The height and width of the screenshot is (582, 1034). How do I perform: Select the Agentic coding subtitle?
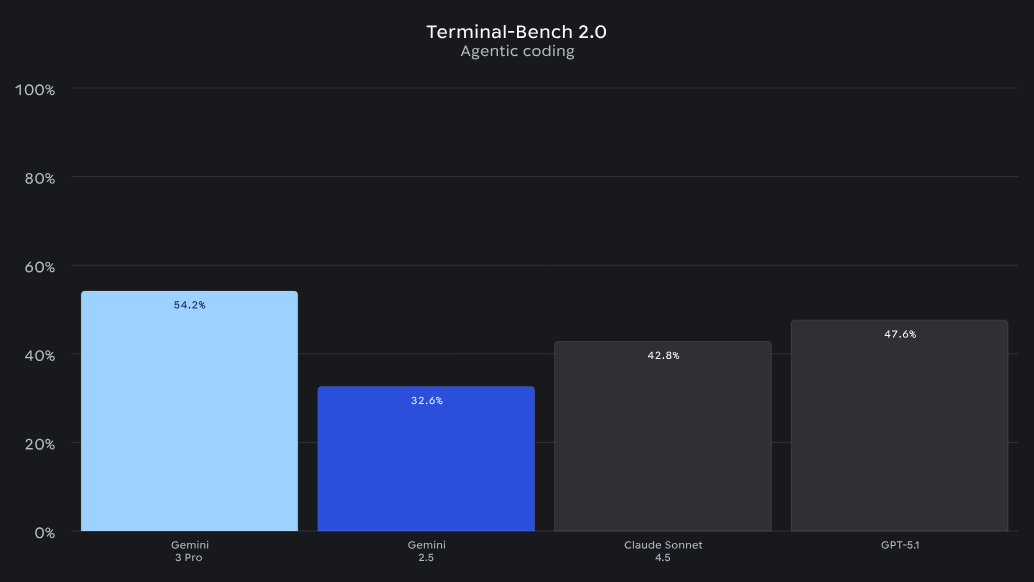[x=516, y=51]
